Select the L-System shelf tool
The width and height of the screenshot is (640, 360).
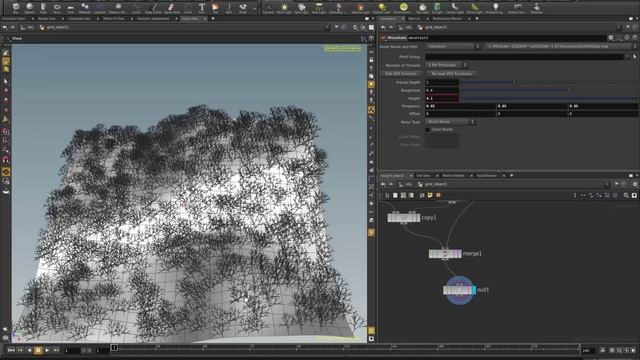[x=100, y=8]
